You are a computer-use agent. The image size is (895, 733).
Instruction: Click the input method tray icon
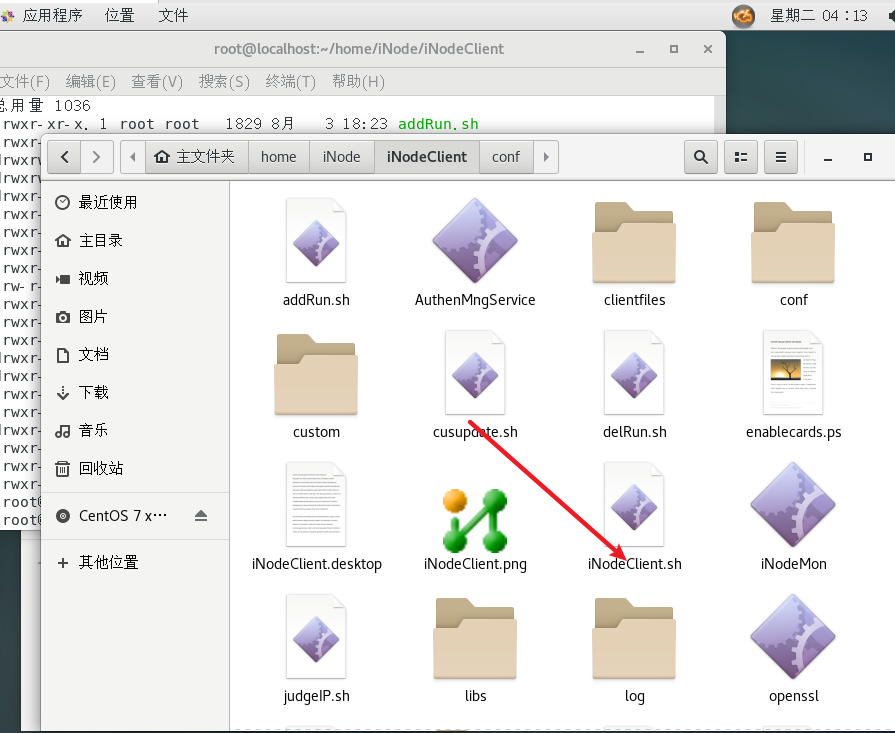click(743, 15)
